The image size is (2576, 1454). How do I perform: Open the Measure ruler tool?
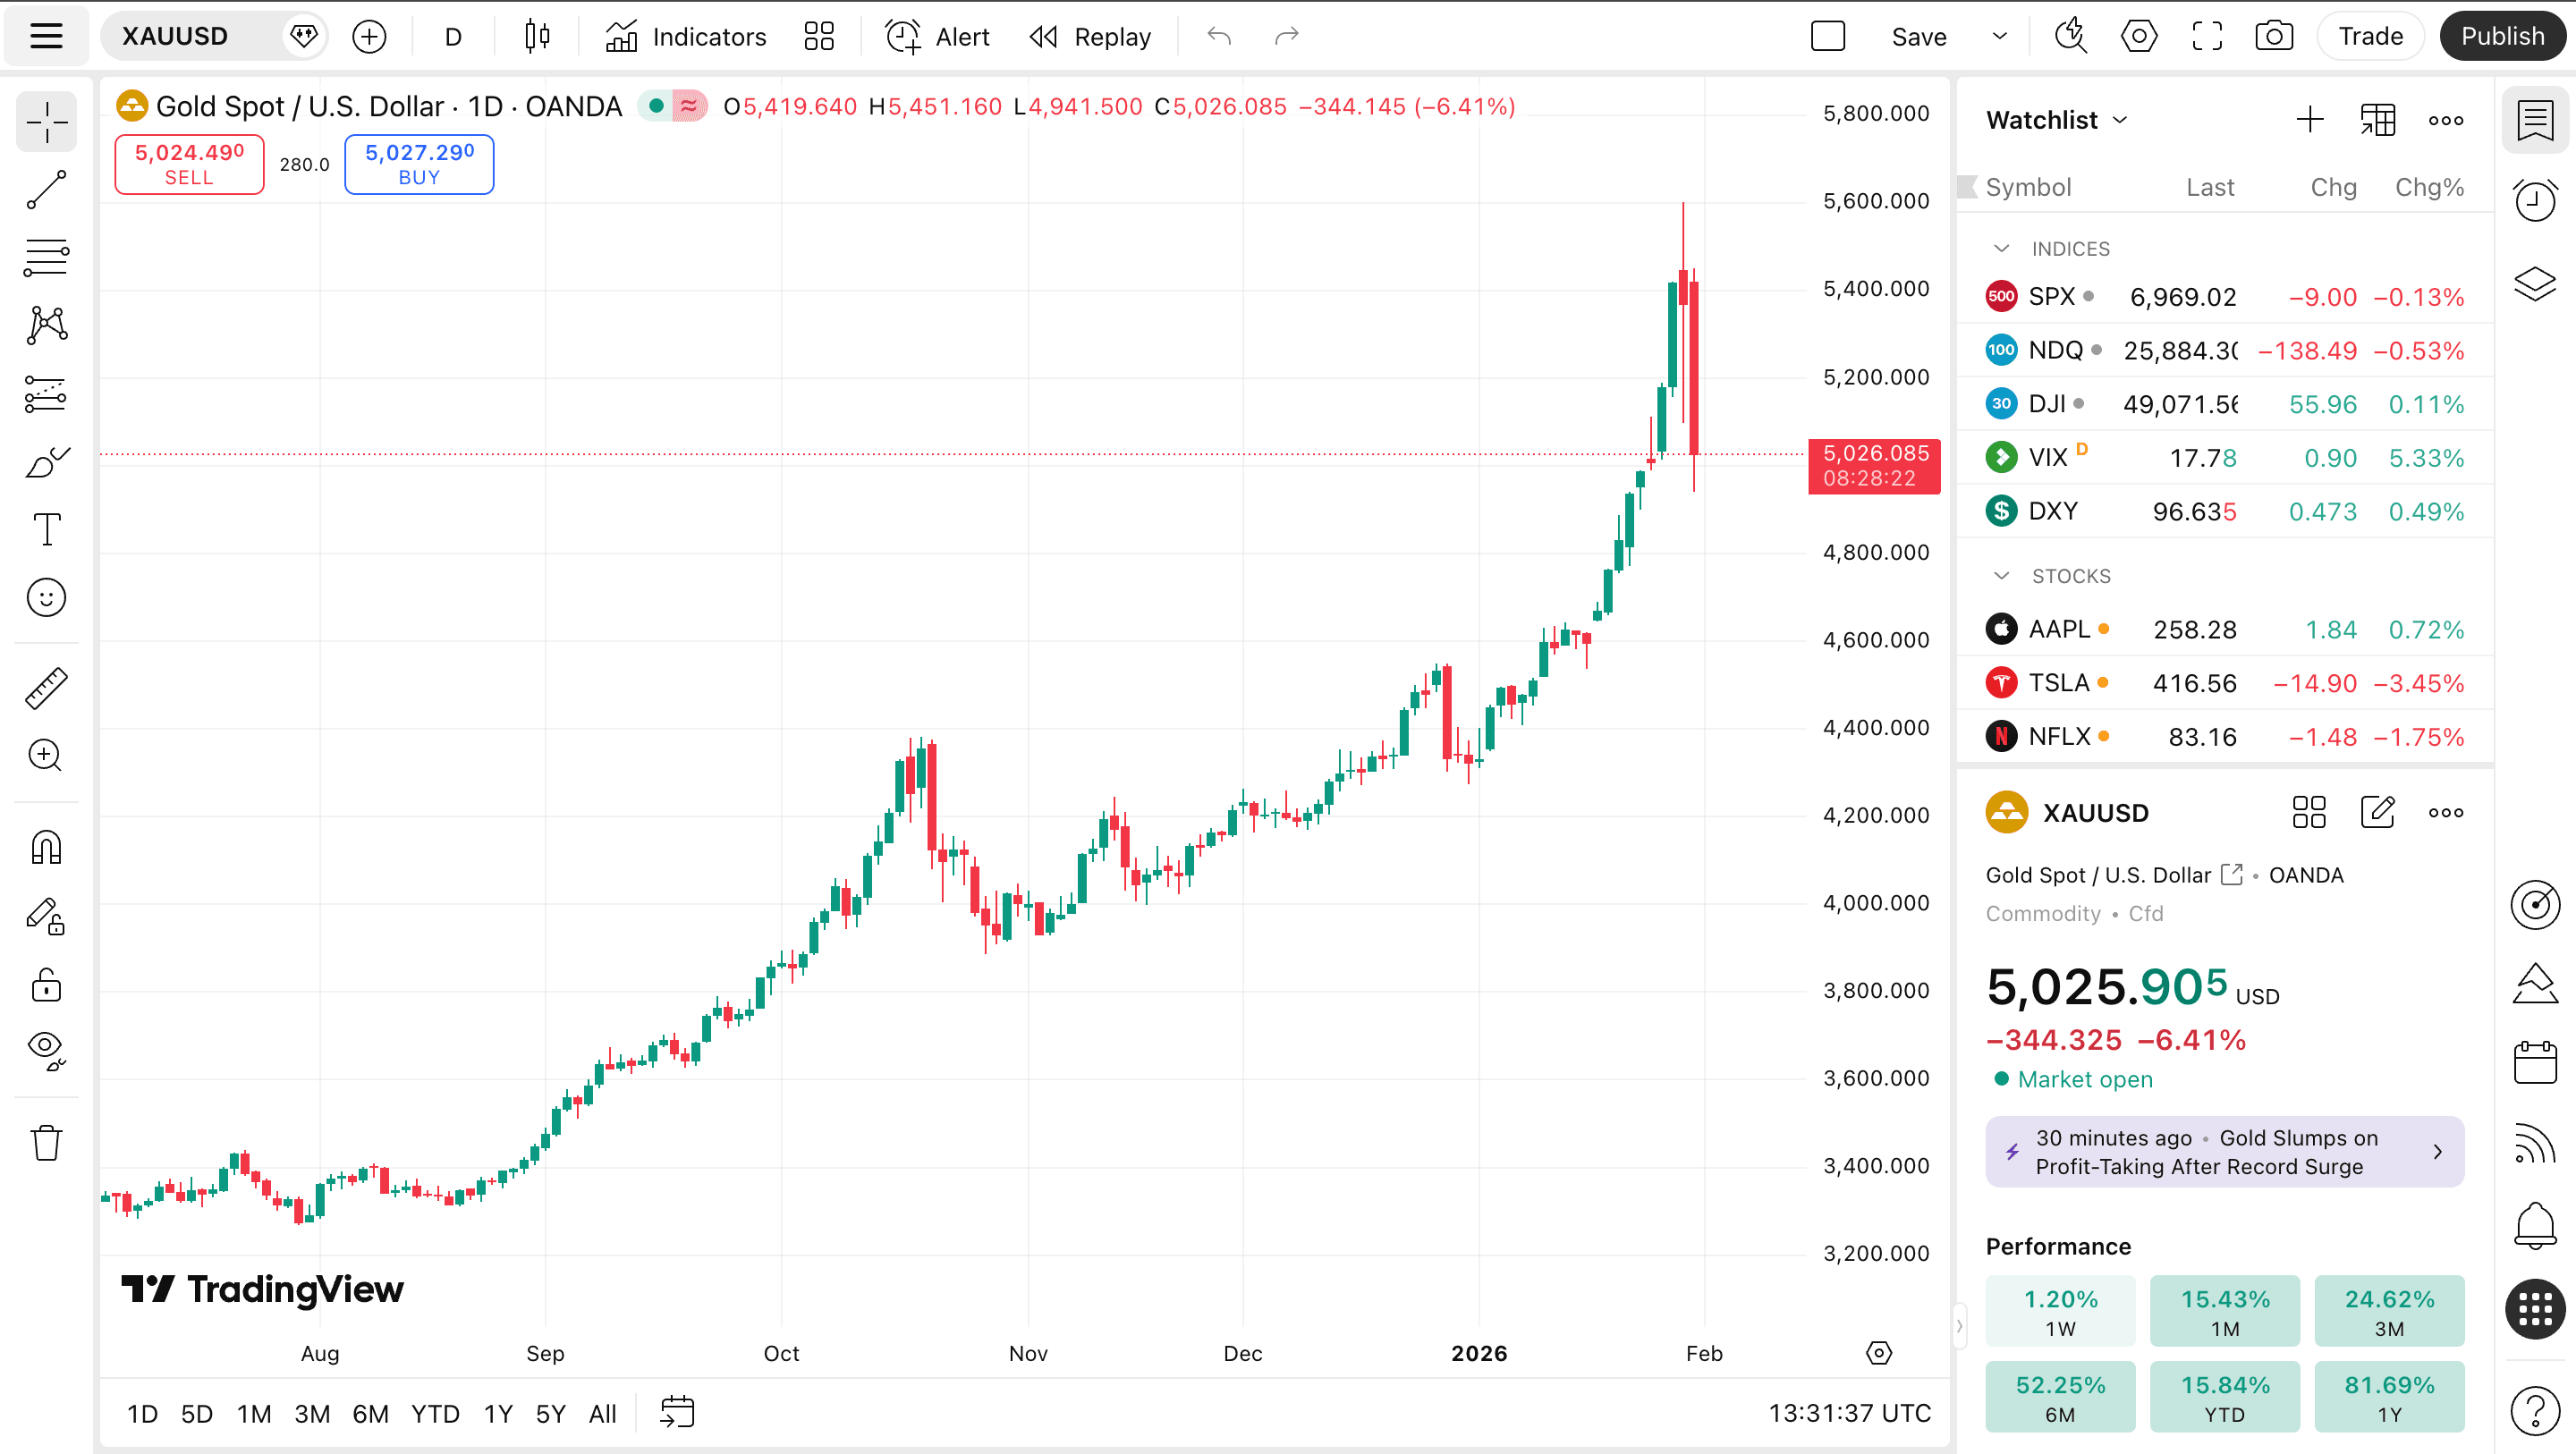(46, 687)
